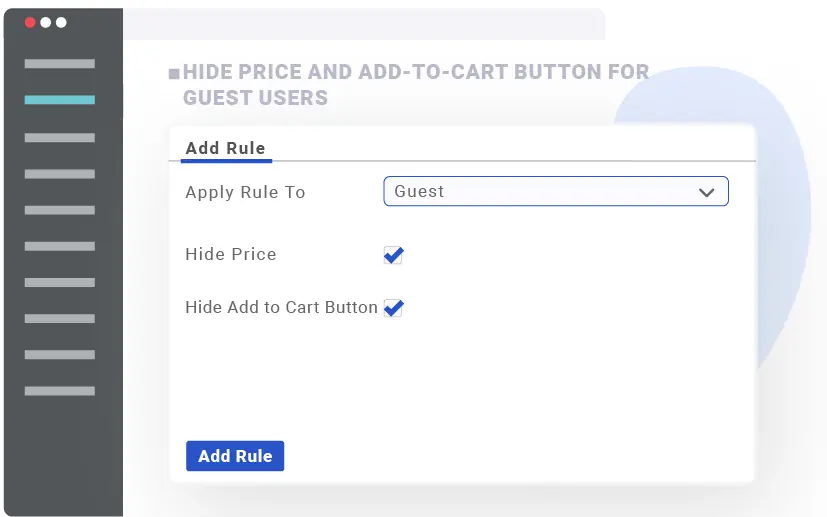Open the fourth sidebar menu item
827x517 pixels.
(60, 173)
